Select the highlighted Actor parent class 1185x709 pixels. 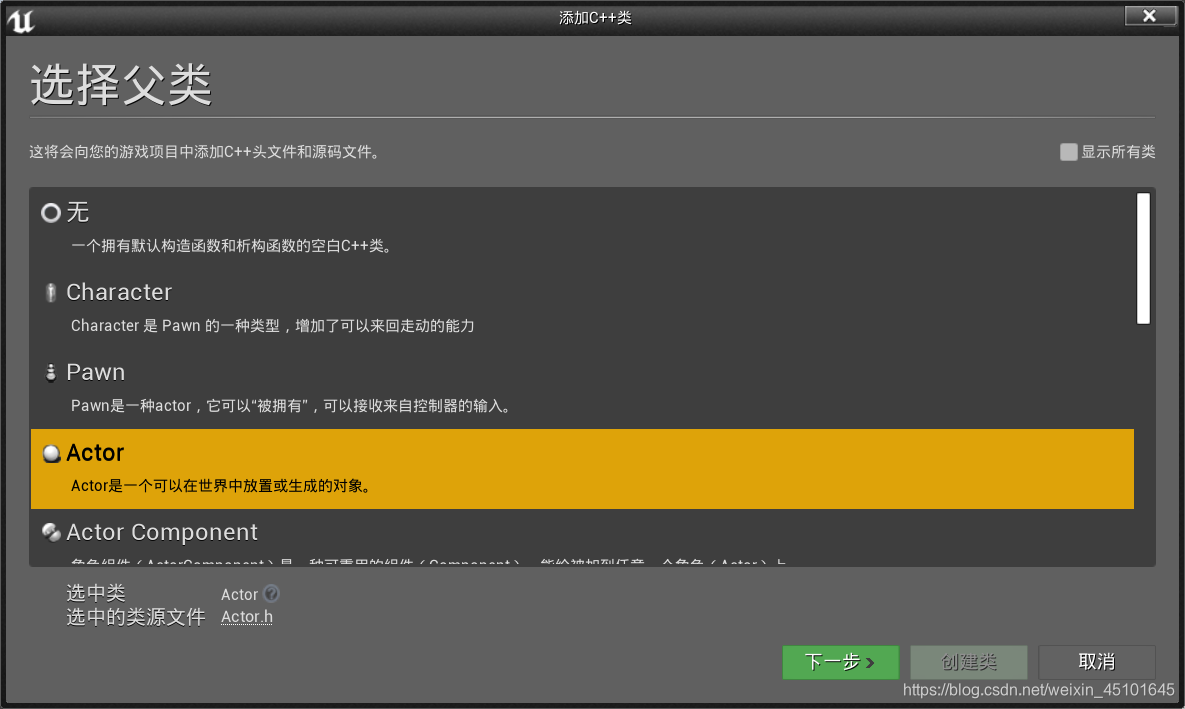pyautogui.click(x=582, y=469)
